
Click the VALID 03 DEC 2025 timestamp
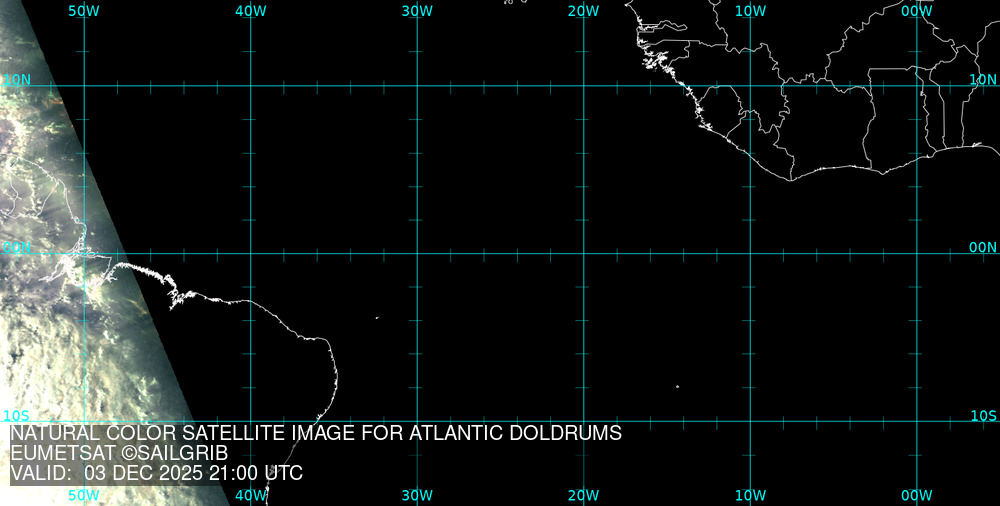point(156,473)
